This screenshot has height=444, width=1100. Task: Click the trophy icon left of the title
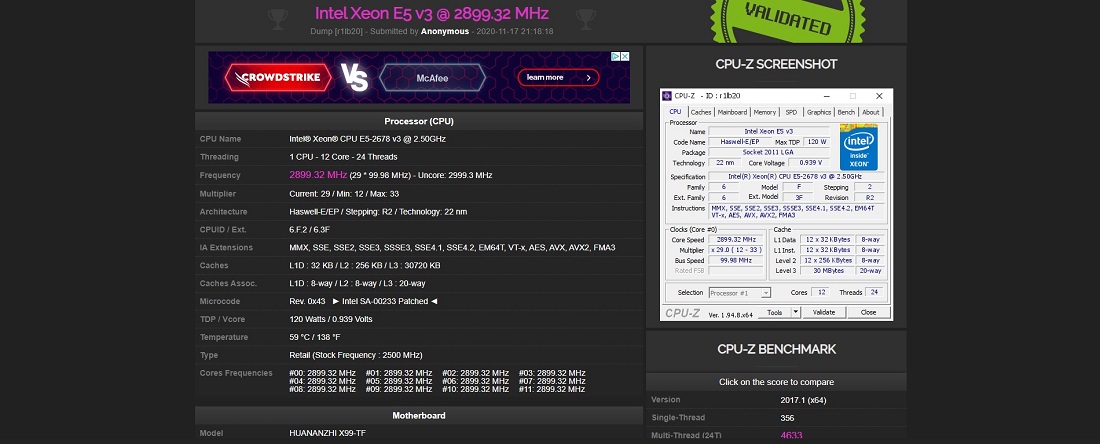click(x=278, y=19)
